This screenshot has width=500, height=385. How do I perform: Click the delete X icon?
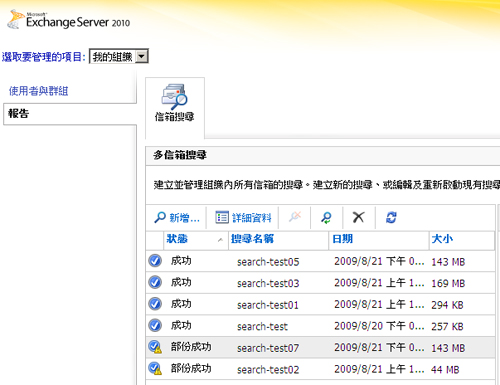(x=359, y=218)
